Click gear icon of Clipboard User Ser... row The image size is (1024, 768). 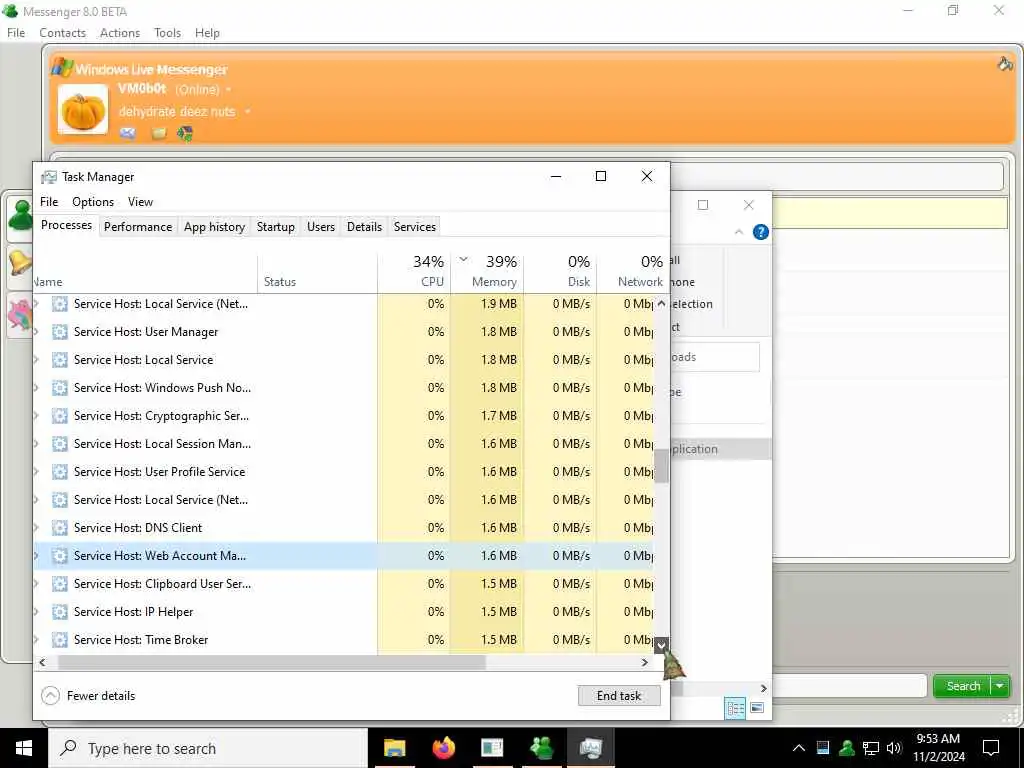pyautogui.click(x=59, y=584)
